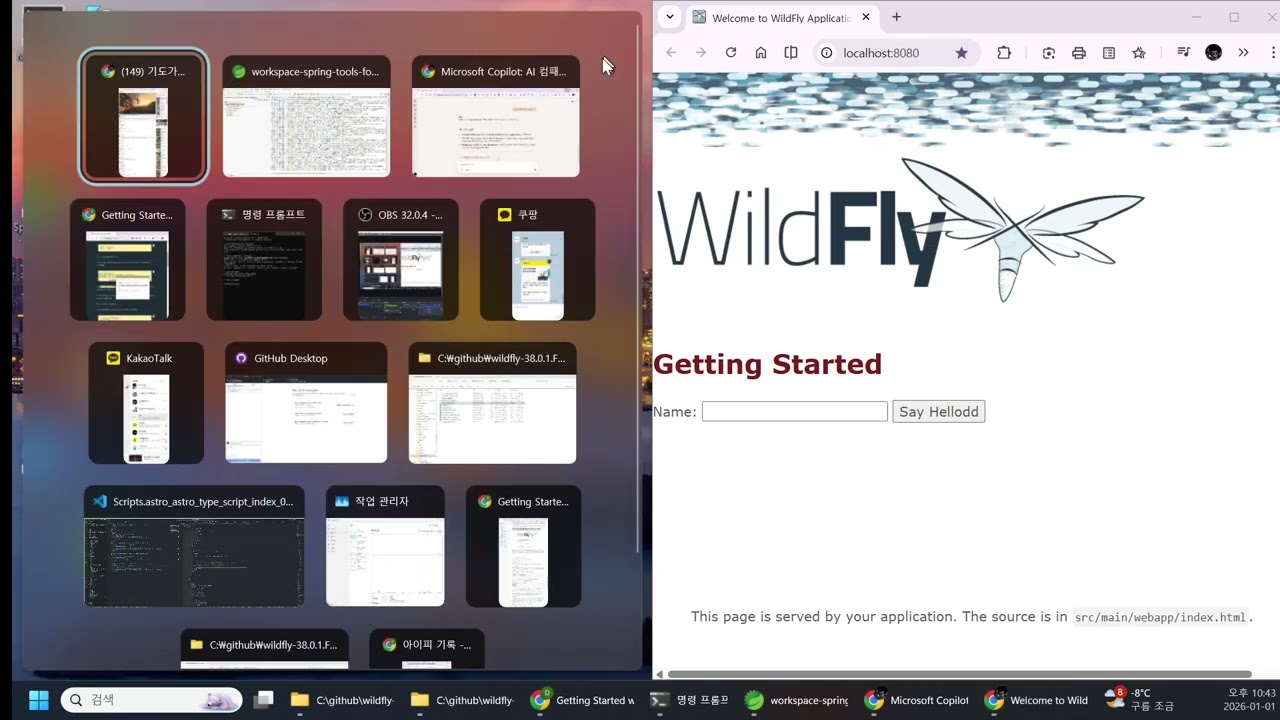This screenshot has width=1280, height=720.
Task: Open the browser profile avatar
Action: pyautogui.click(x=1213, y=53)
